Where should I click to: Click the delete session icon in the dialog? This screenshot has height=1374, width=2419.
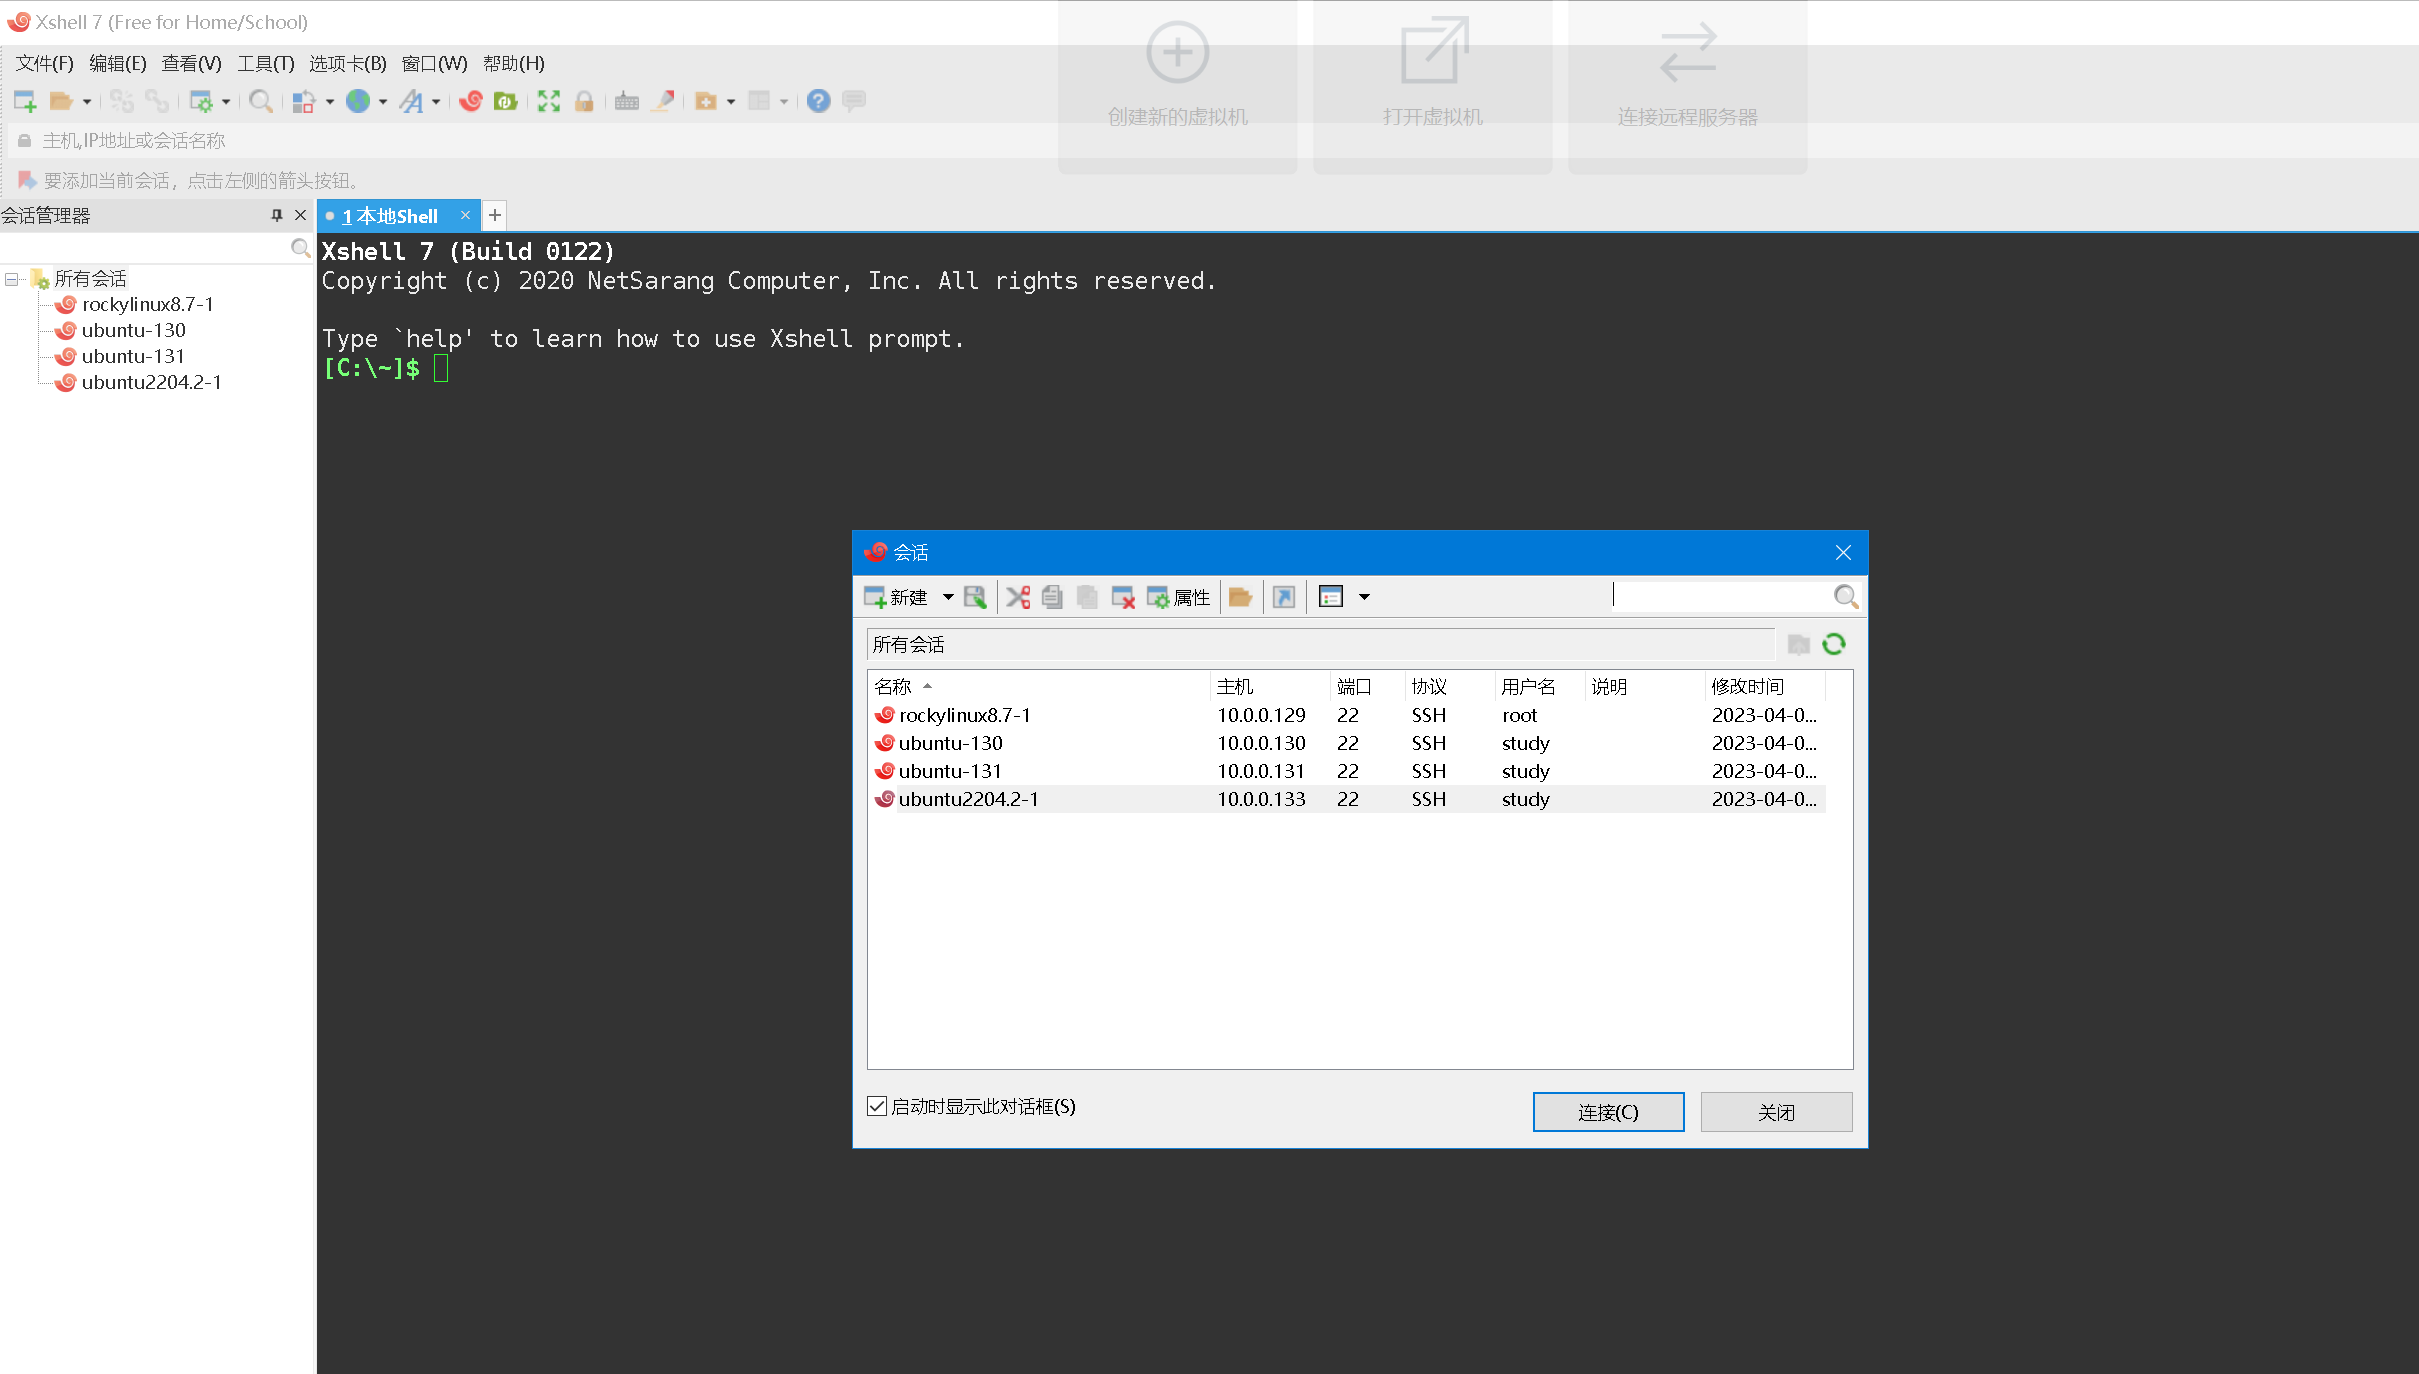(x=1122, y=597)
